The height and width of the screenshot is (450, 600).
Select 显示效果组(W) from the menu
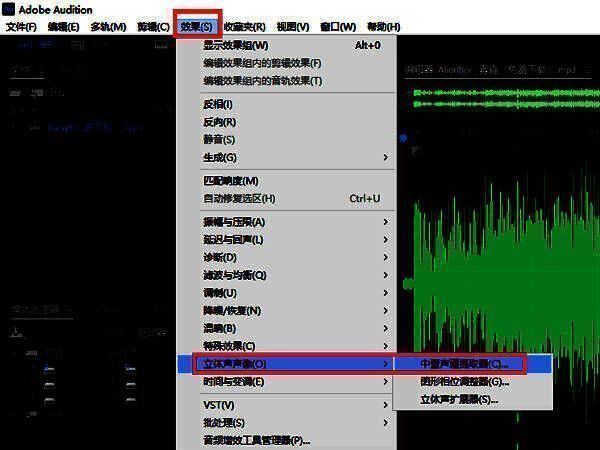[x=236, y=45]
